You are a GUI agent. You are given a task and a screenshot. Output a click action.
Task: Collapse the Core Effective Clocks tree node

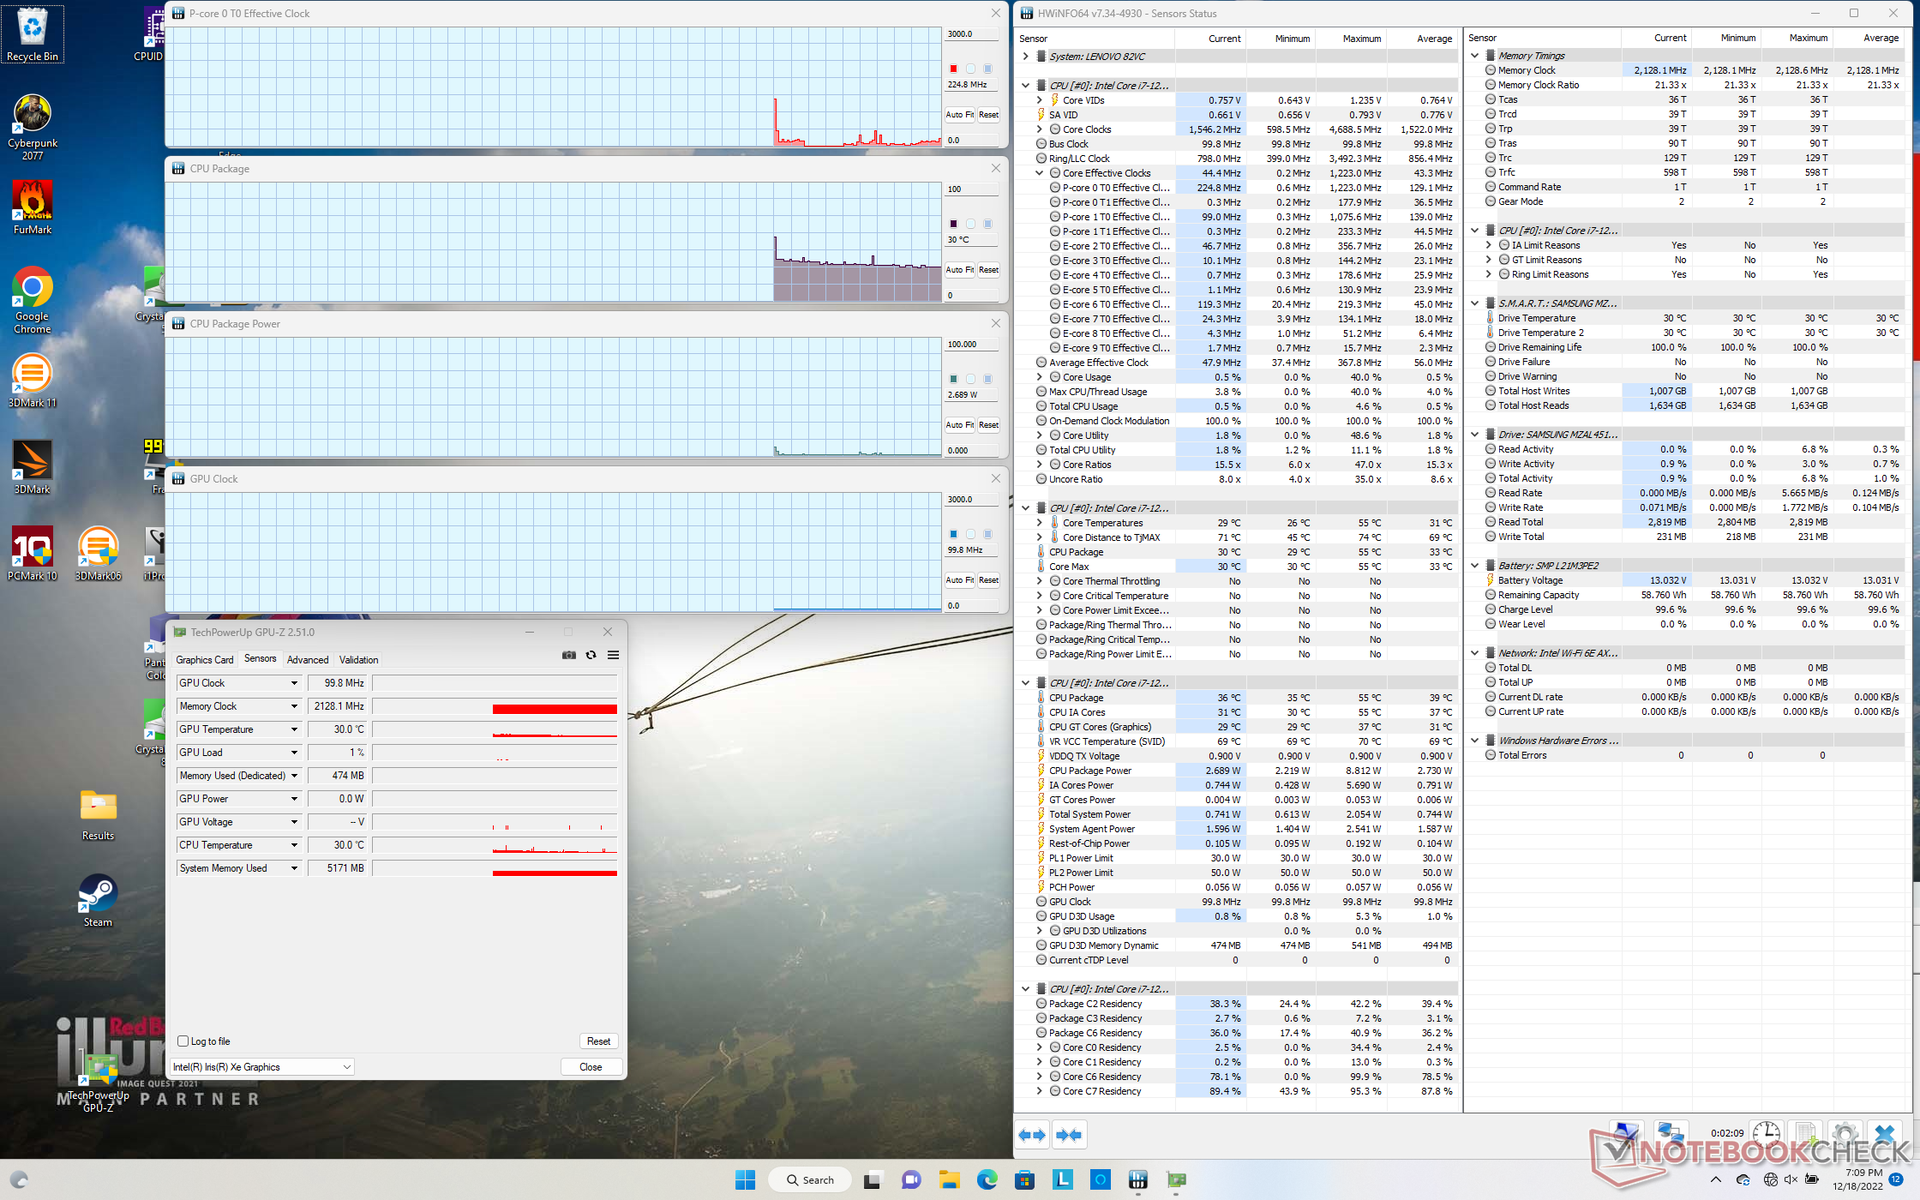click(1040, 173)
